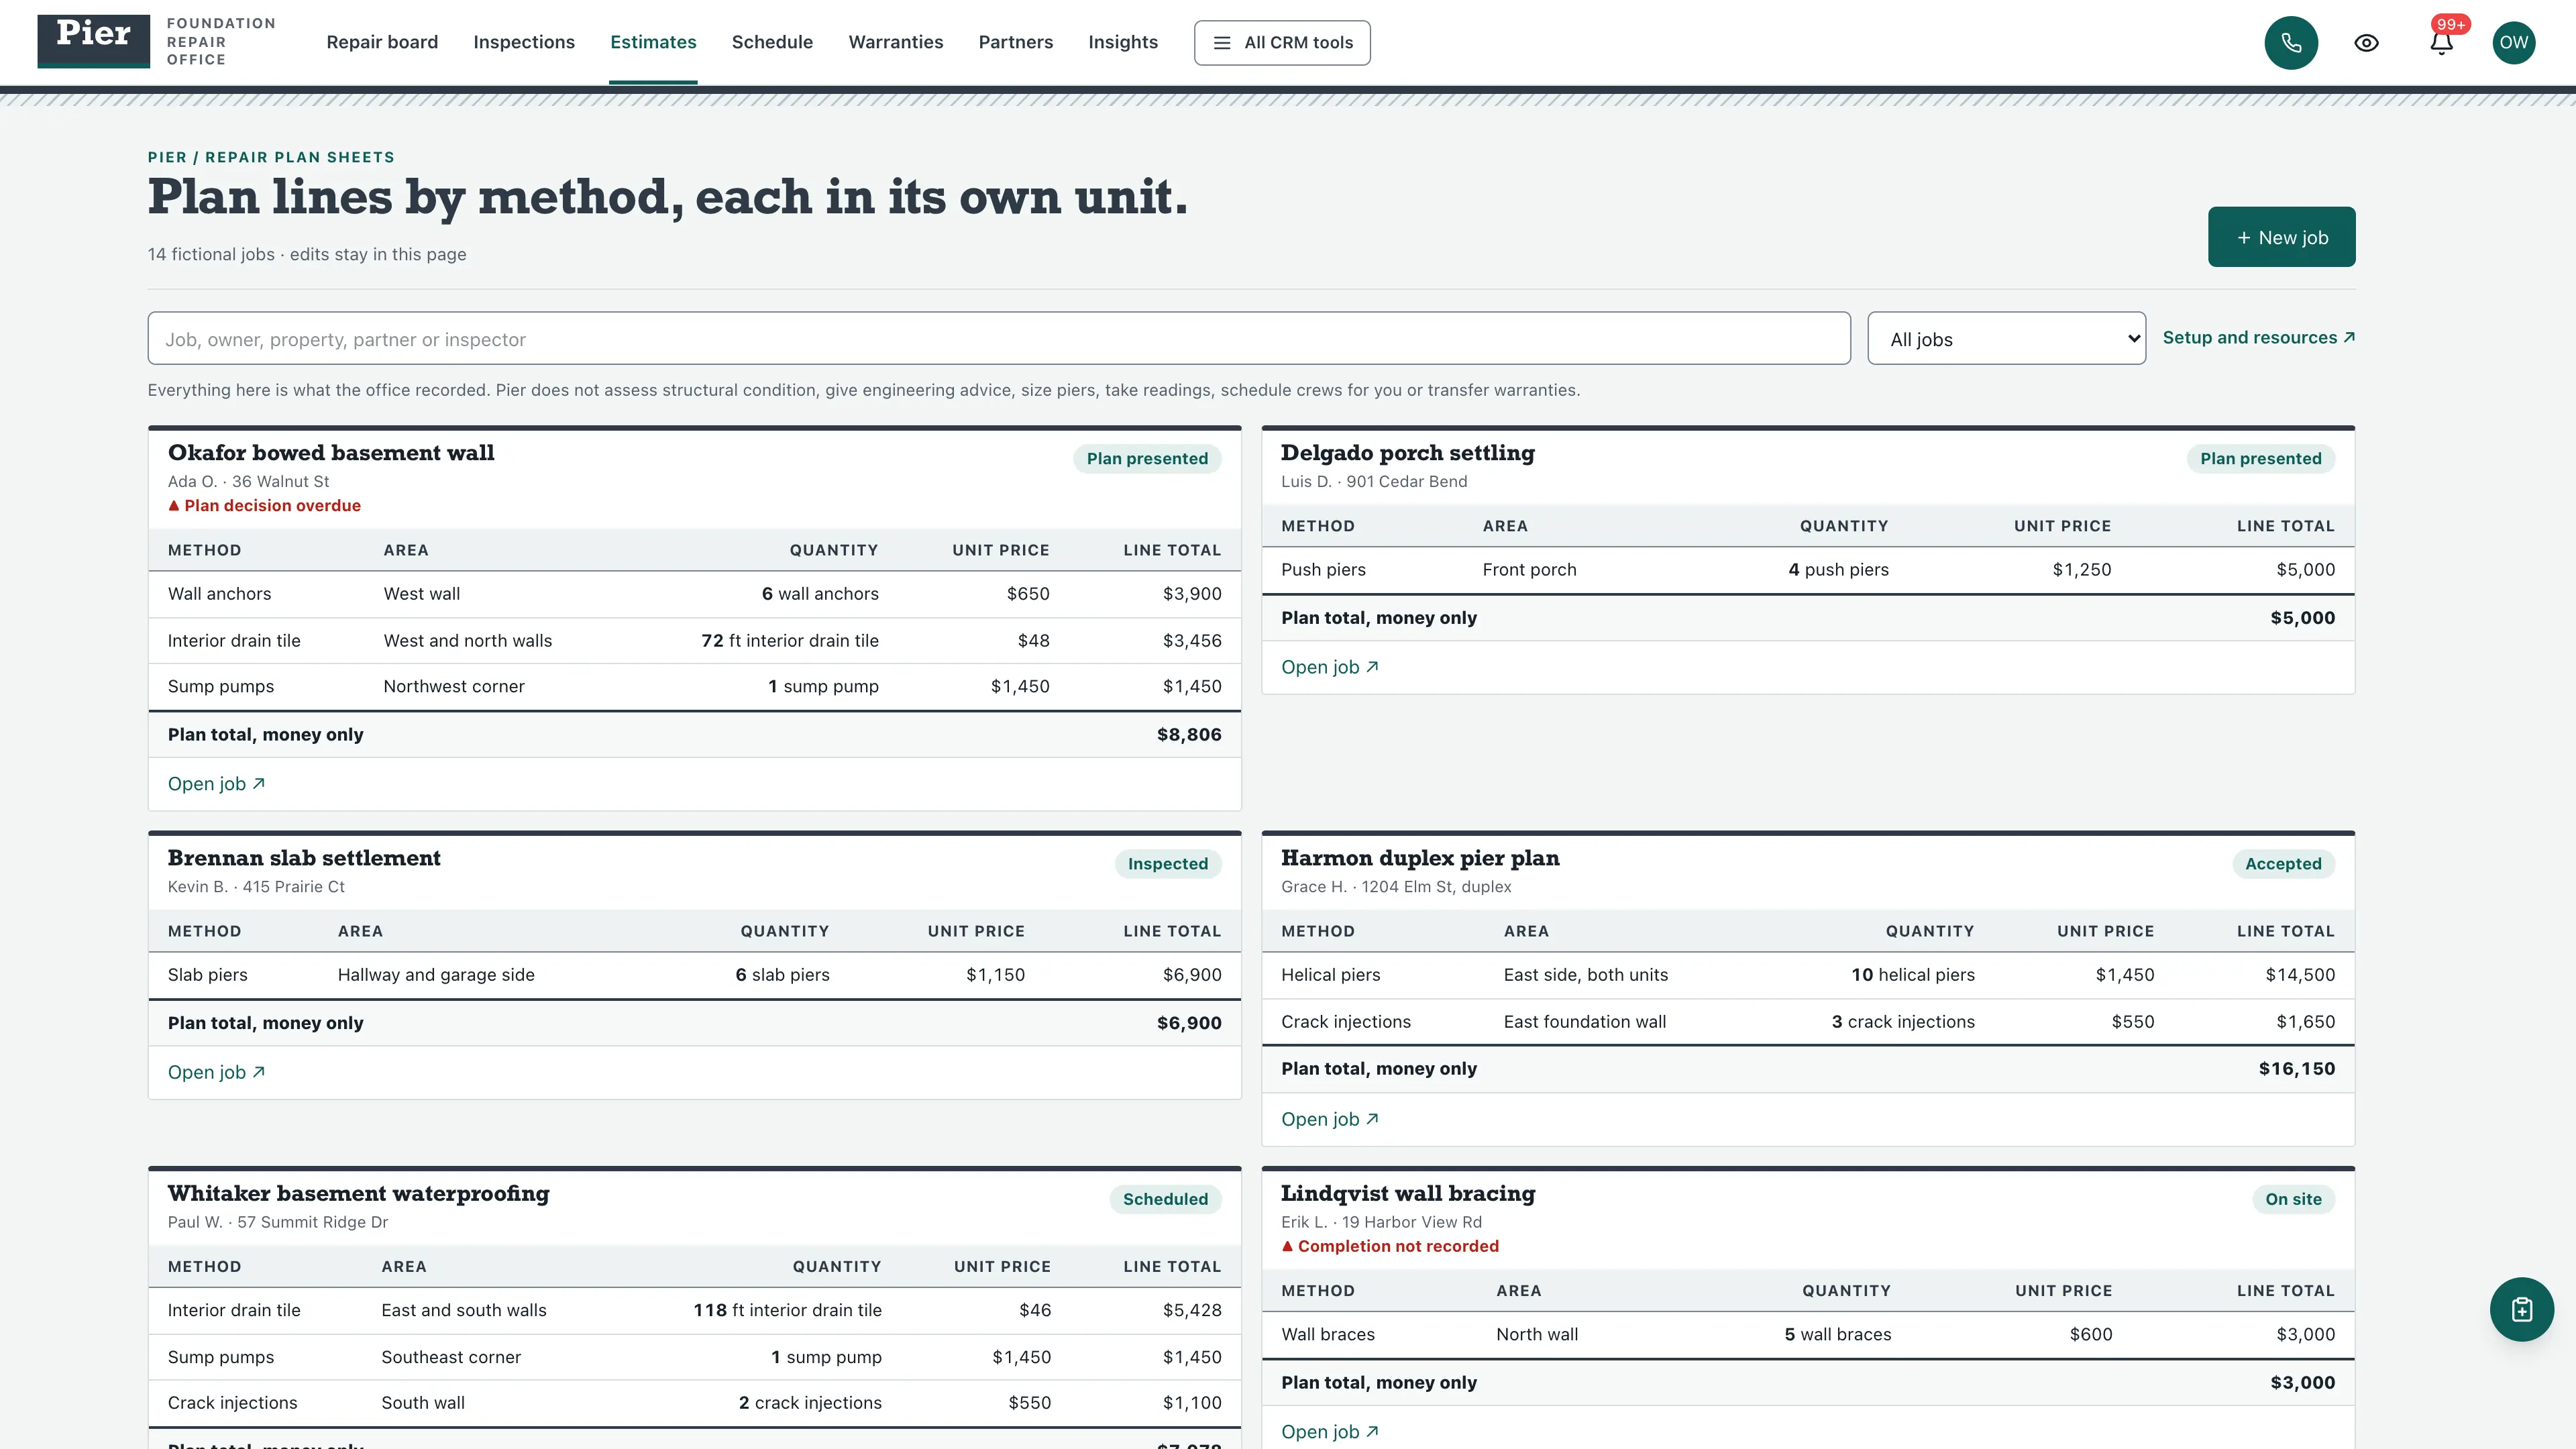Viewport: 2576px width, 1449px height.
Task: Click Plan decision overdue warning
Action: pos(264,505)
